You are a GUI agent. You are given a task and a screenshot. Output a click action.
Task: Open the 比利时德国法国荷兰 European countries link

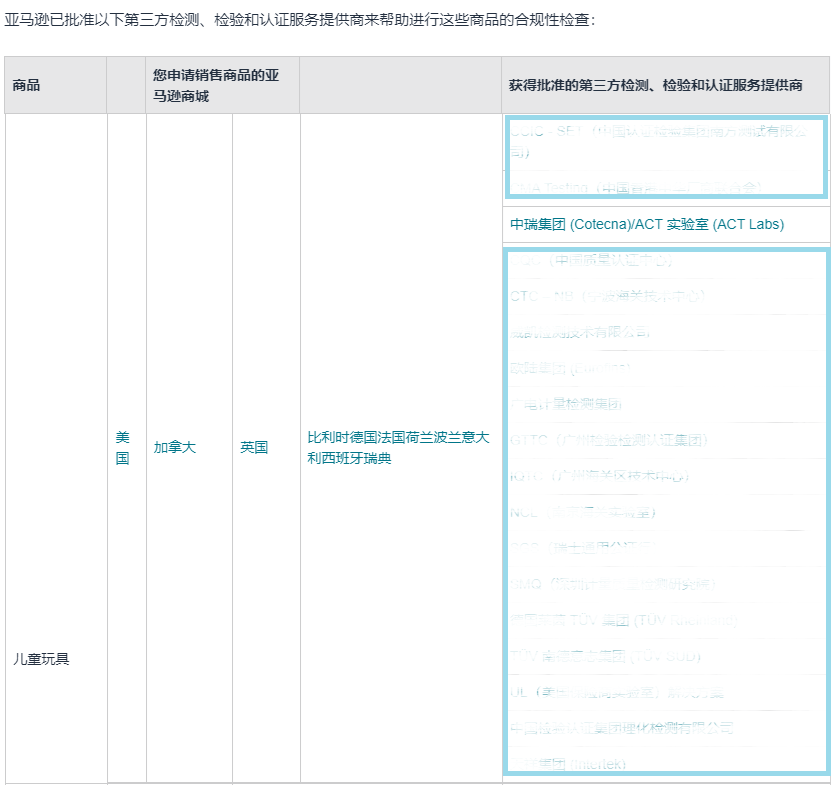click(x=398, y=447)
